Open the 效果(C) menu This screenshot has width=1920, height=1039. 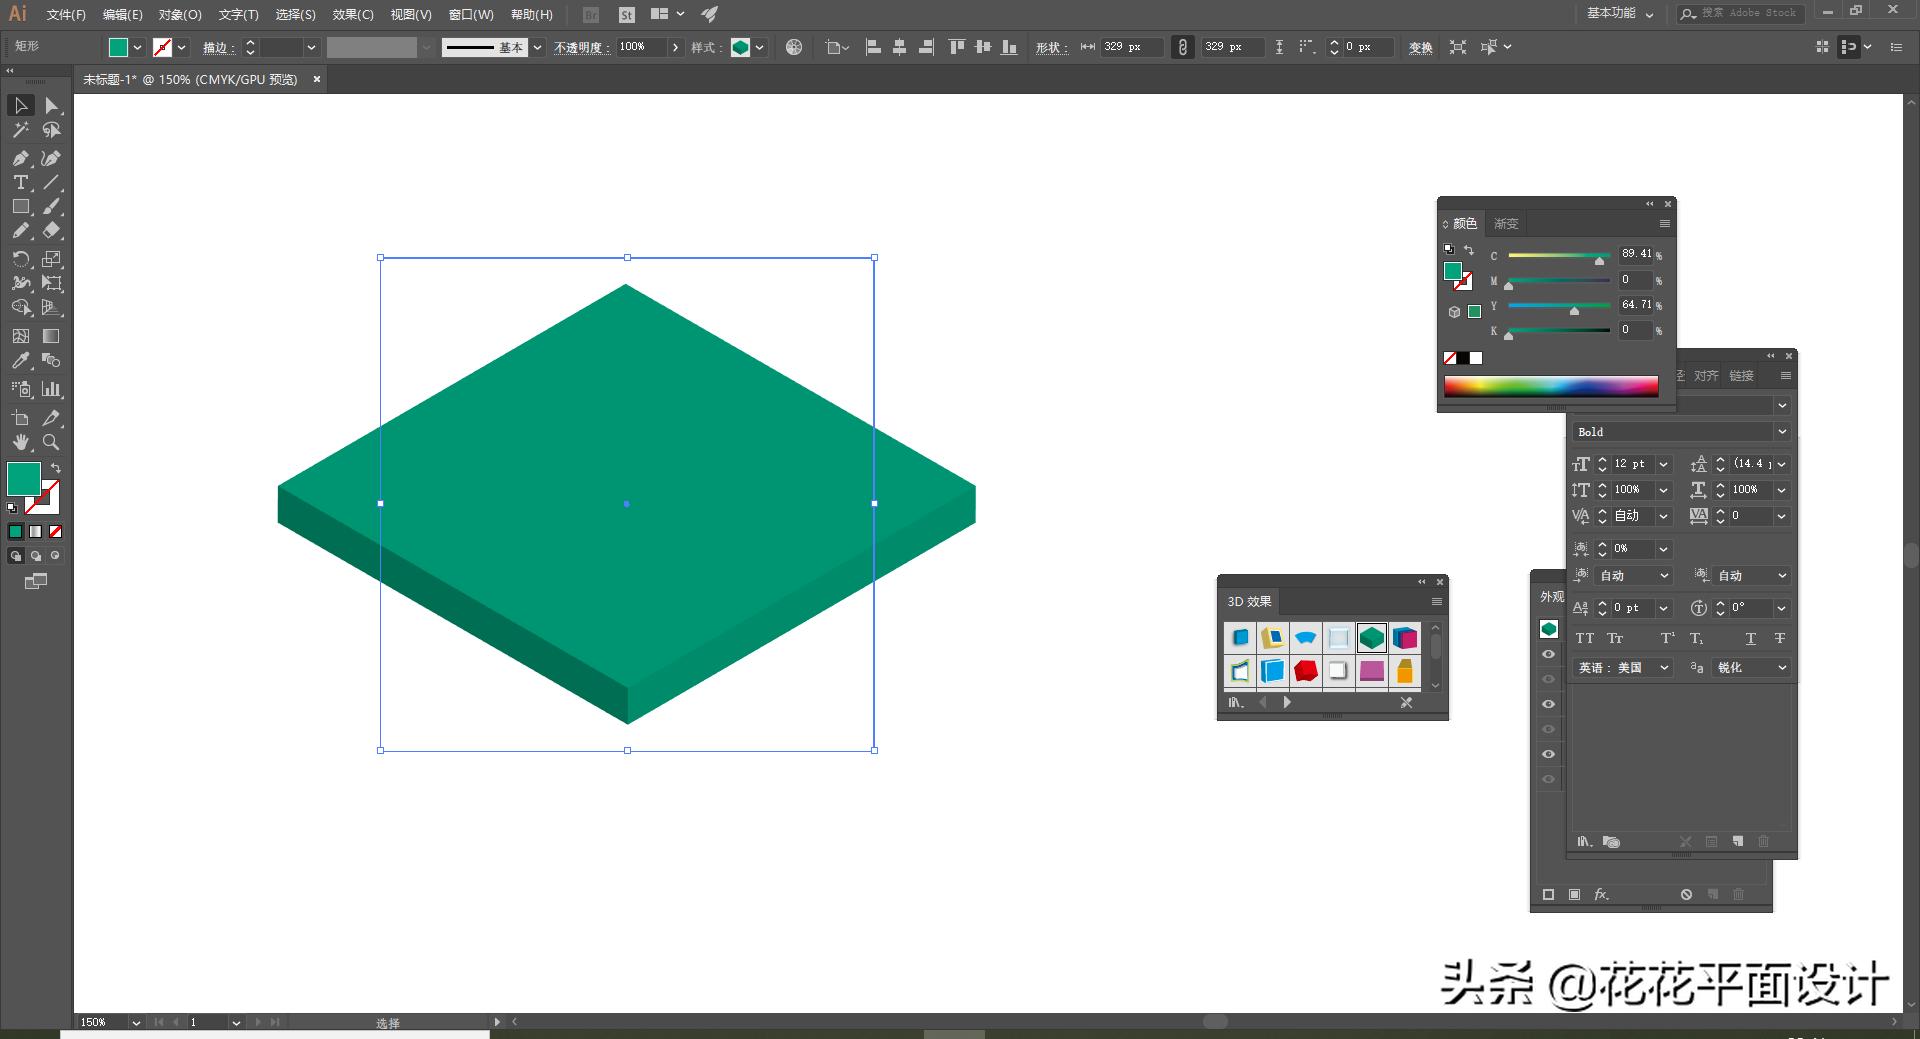coord(352,15)
